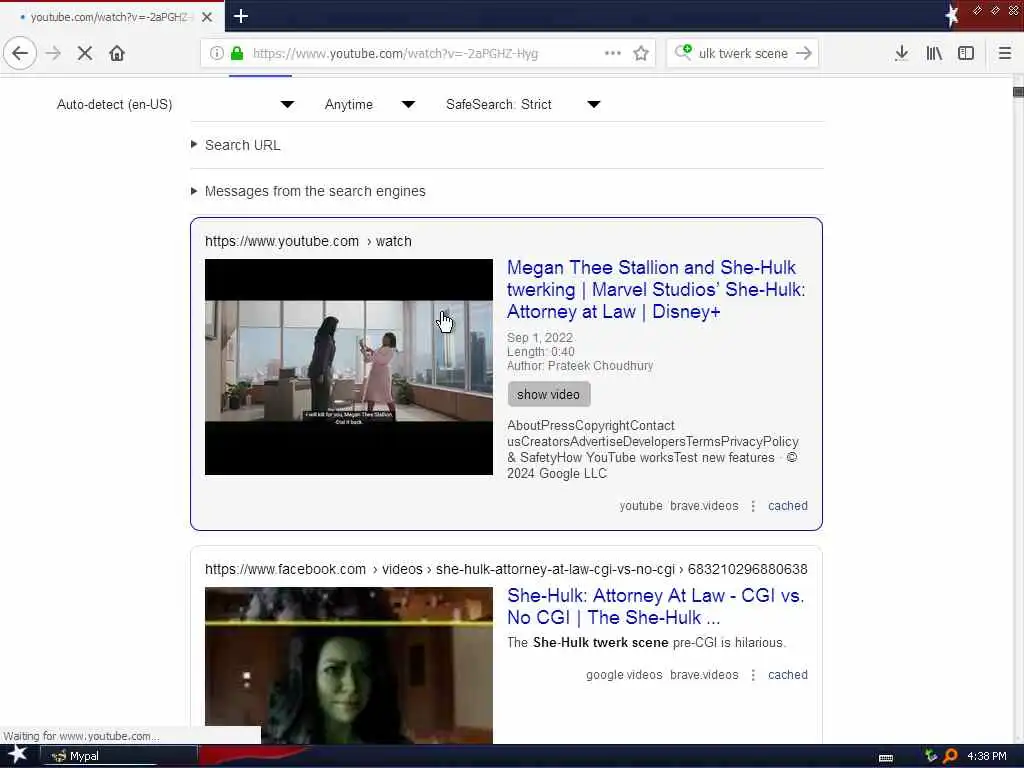Screen dimensions: 1024x768
Task: Bookmark this page with the star
Action: click(x=641, y=53)
